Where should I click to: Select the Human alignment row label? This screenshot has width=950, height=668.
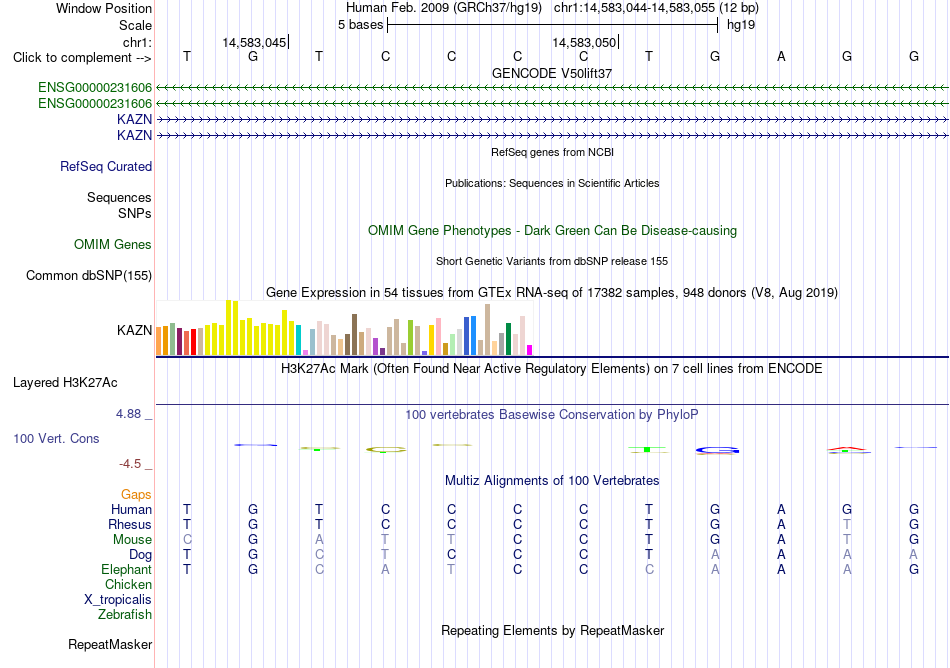(x=131, y=509)
